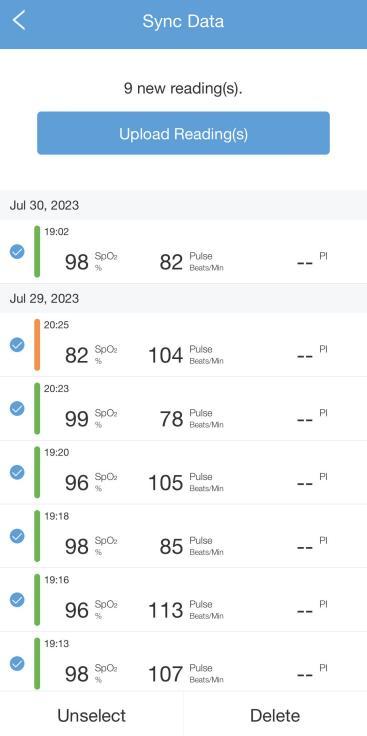Viewport: 367px width, 736px height.
Task: Open the 82 SpO2 reading row
Action: (x=184, y=345)
